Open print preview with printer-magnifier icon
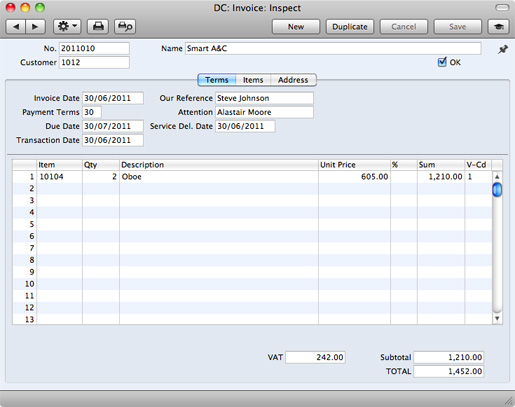This screenshot has height=407, width=515. click(125, 27)
